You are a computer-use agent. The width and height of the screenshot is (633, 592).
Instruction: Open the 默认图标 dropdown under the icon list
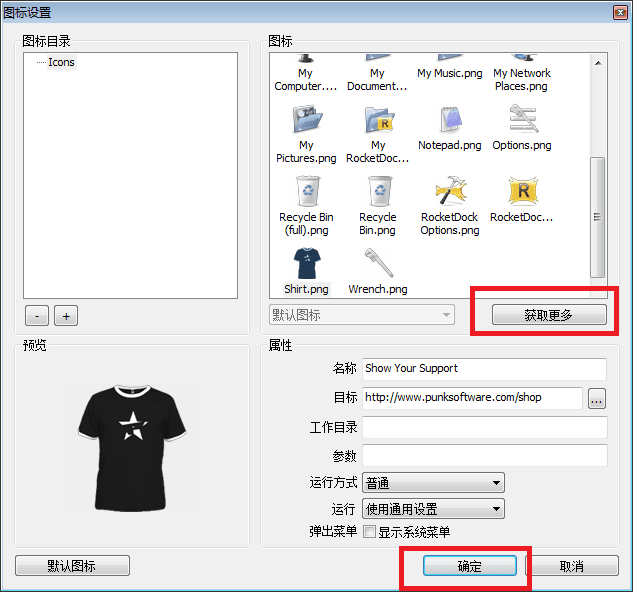click(362, 315)
